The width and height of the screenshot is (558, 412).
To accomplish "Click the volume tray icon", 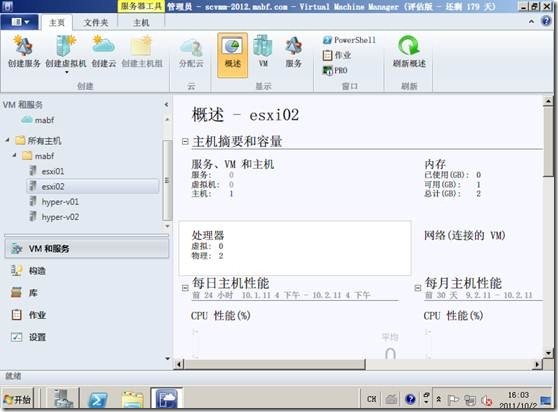I will (486, 400).
